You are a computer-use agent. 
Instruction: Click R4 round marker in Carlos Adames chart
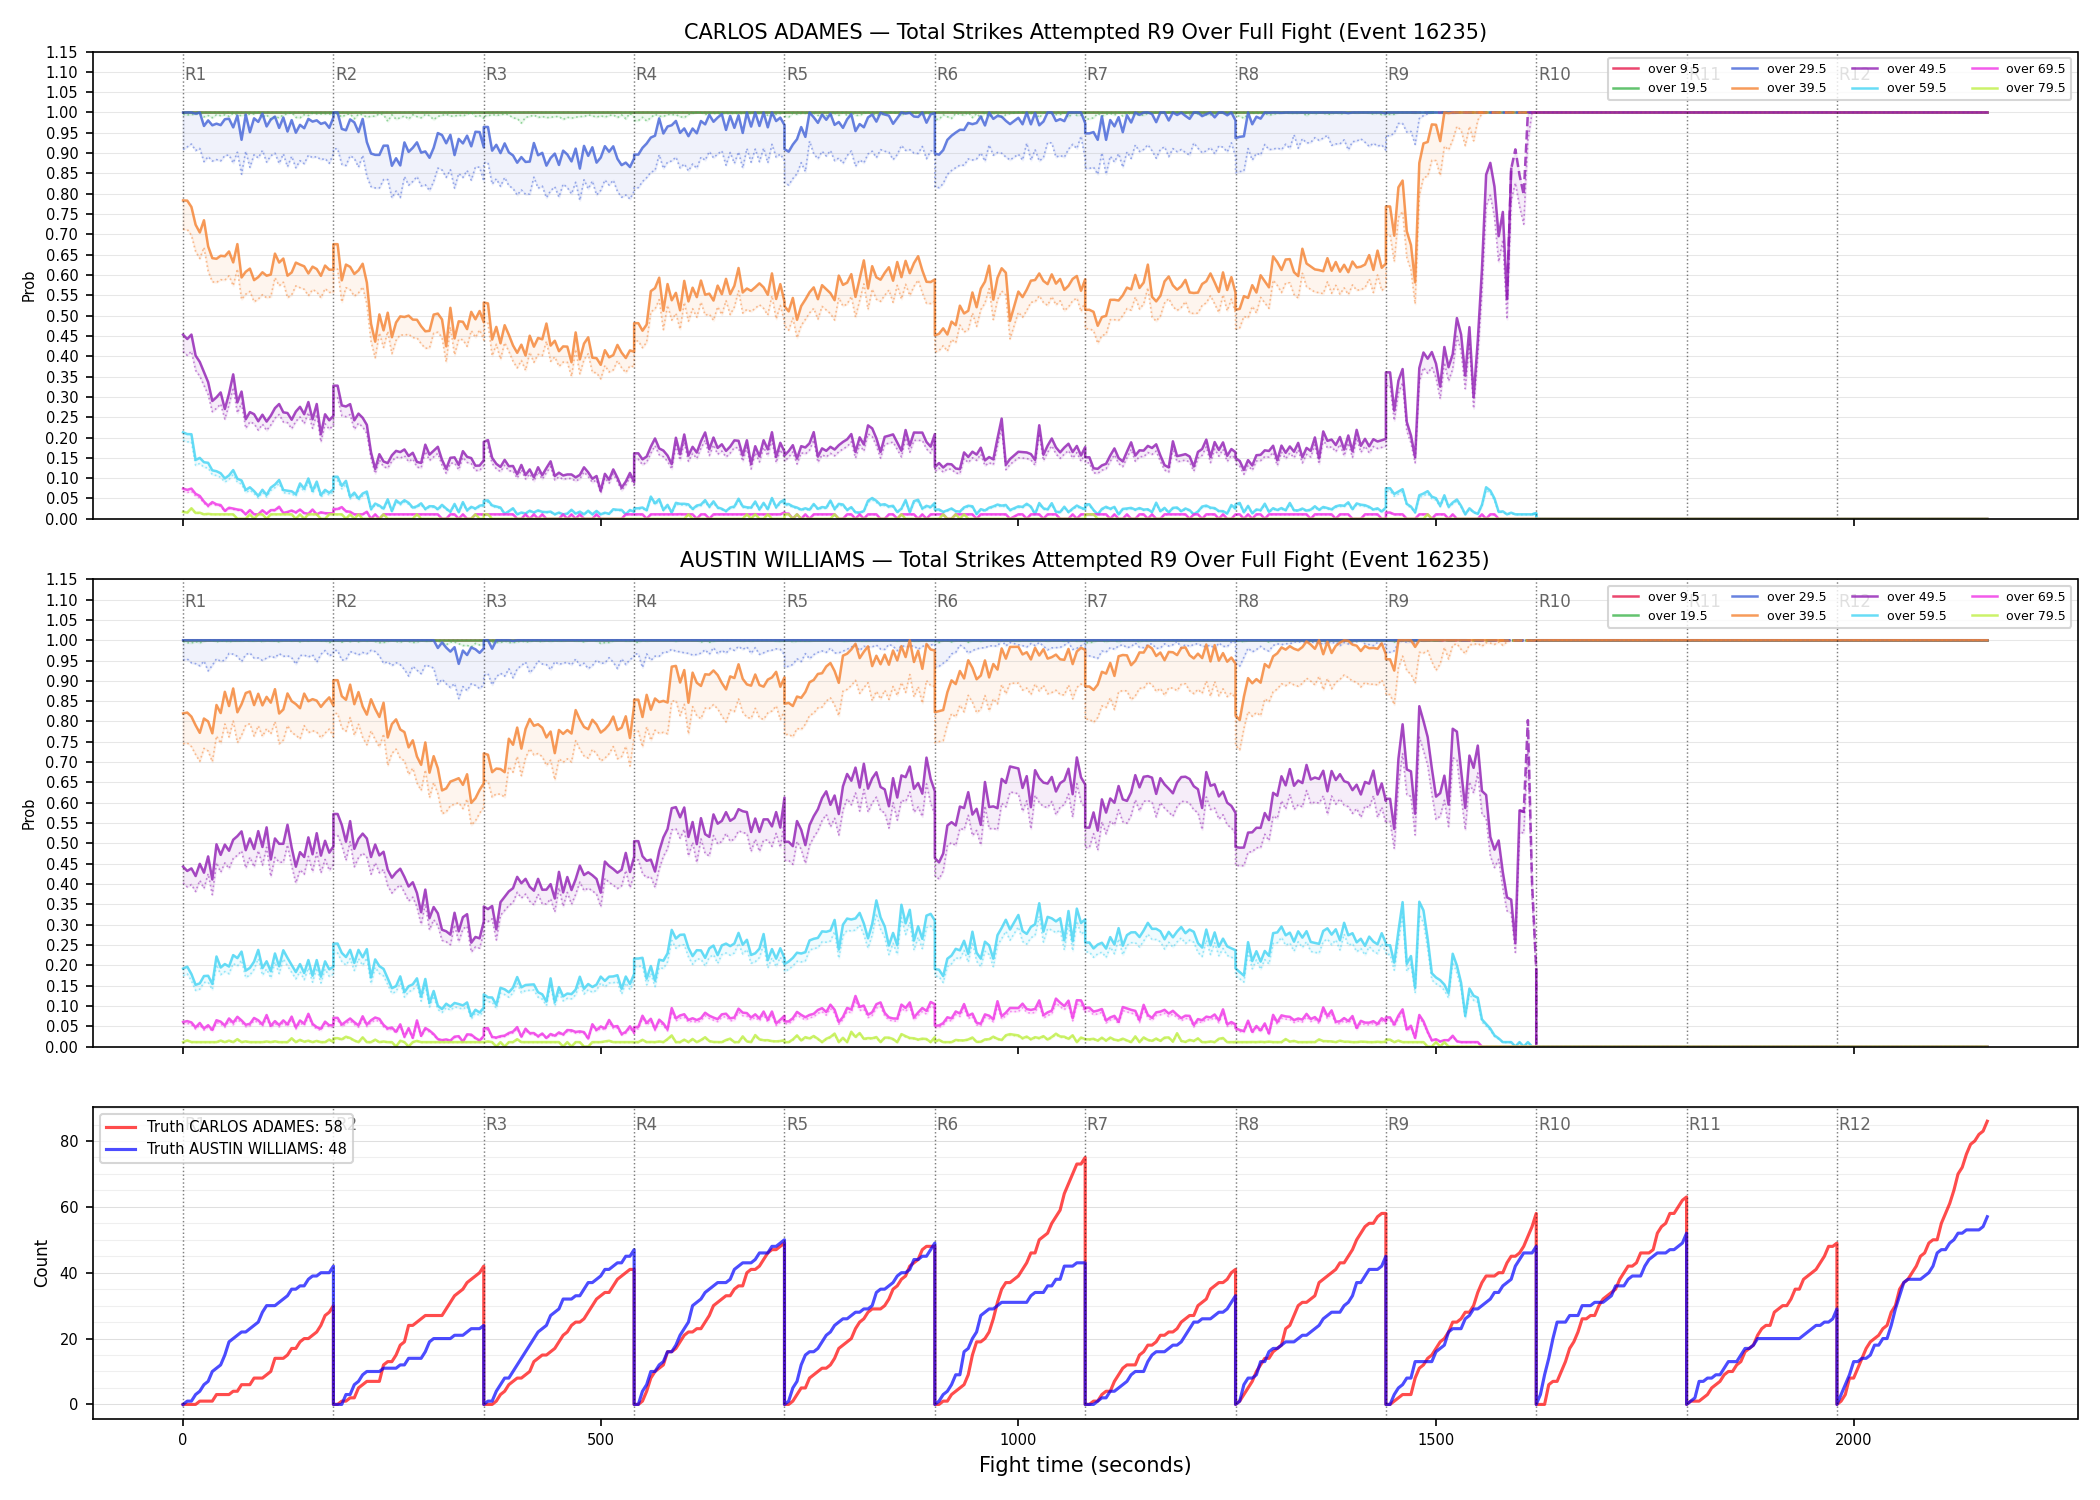(x=646, y=74)
